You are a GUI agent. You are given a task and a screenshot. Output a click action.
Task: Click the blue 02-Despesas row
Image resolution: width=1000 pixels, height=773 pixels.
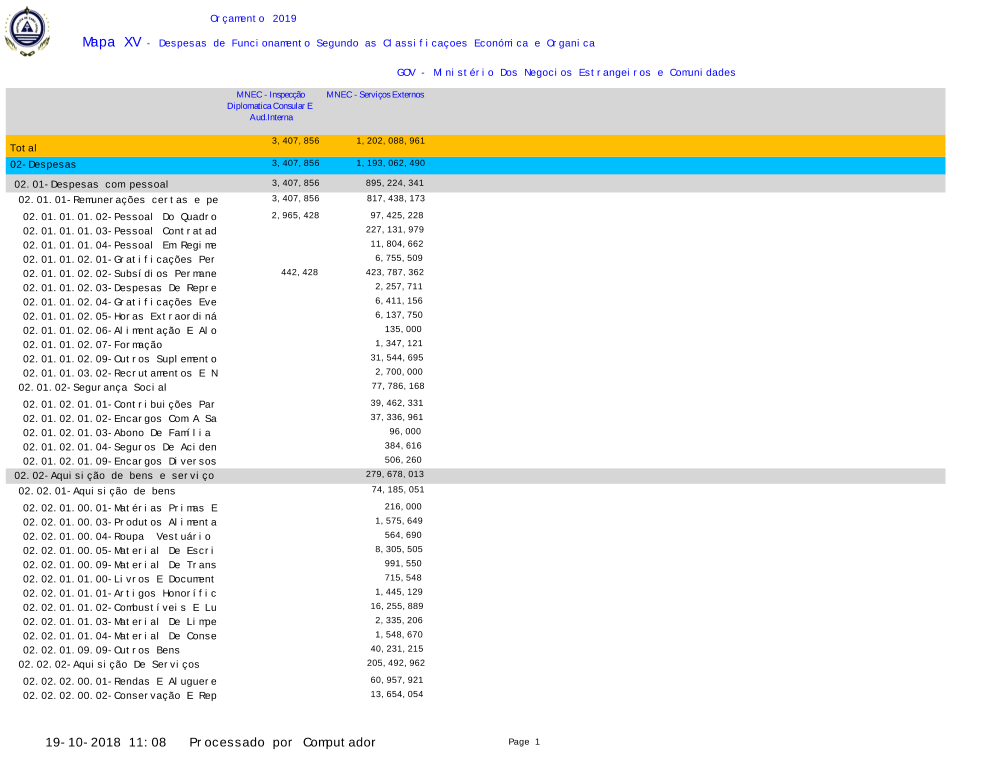[x=475, y=164]
